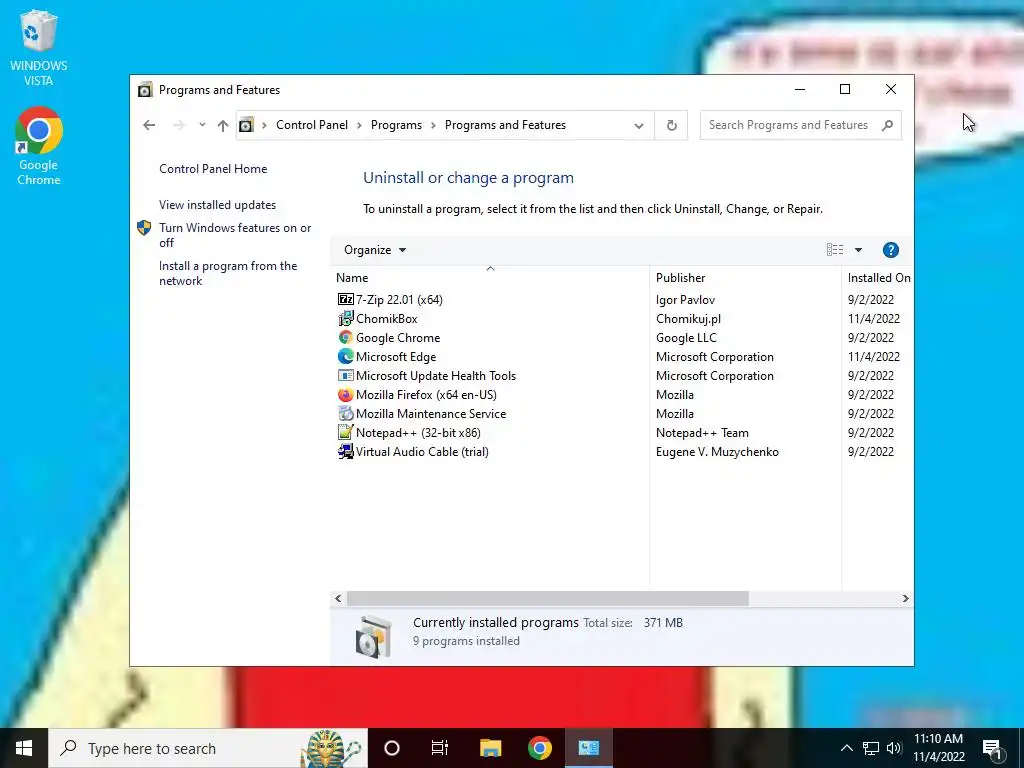The height and width of the screenshot is (768, 1024).
Task: Refresh the Programs and Features list
Action: (671, 125)
